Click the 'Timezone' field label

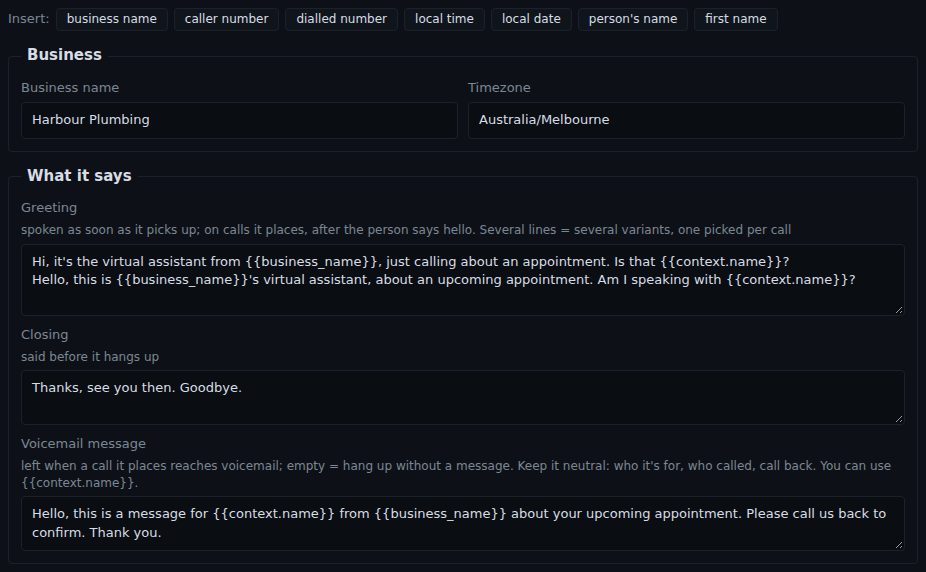click(x=499, y=88)
